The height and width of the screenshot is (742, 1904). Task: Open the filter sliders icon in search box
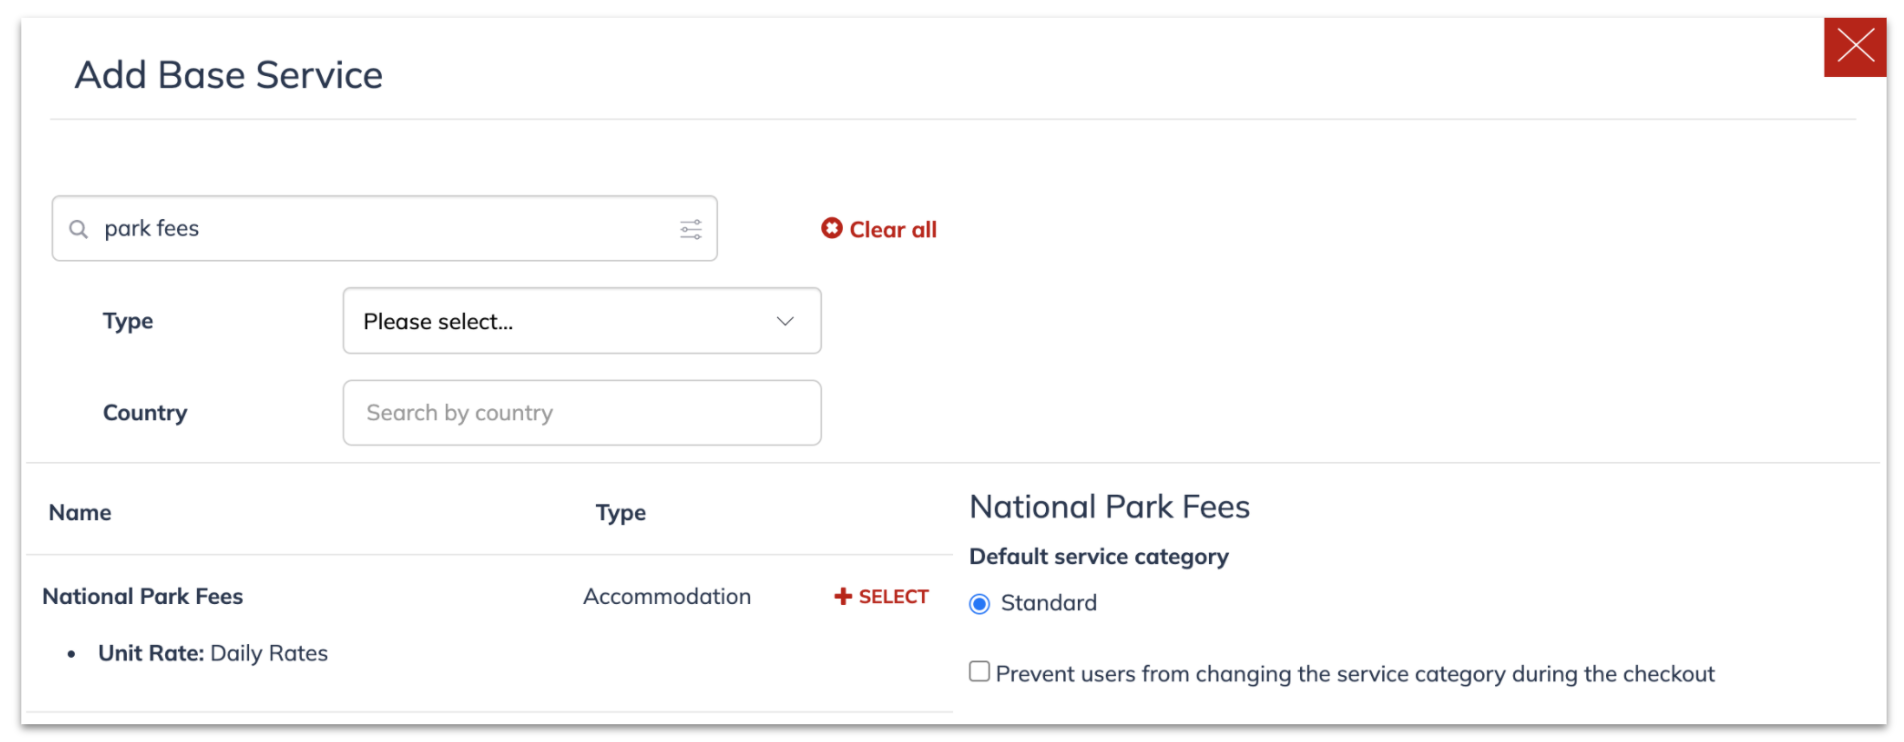pyautogui.click(x=691, y=229)
